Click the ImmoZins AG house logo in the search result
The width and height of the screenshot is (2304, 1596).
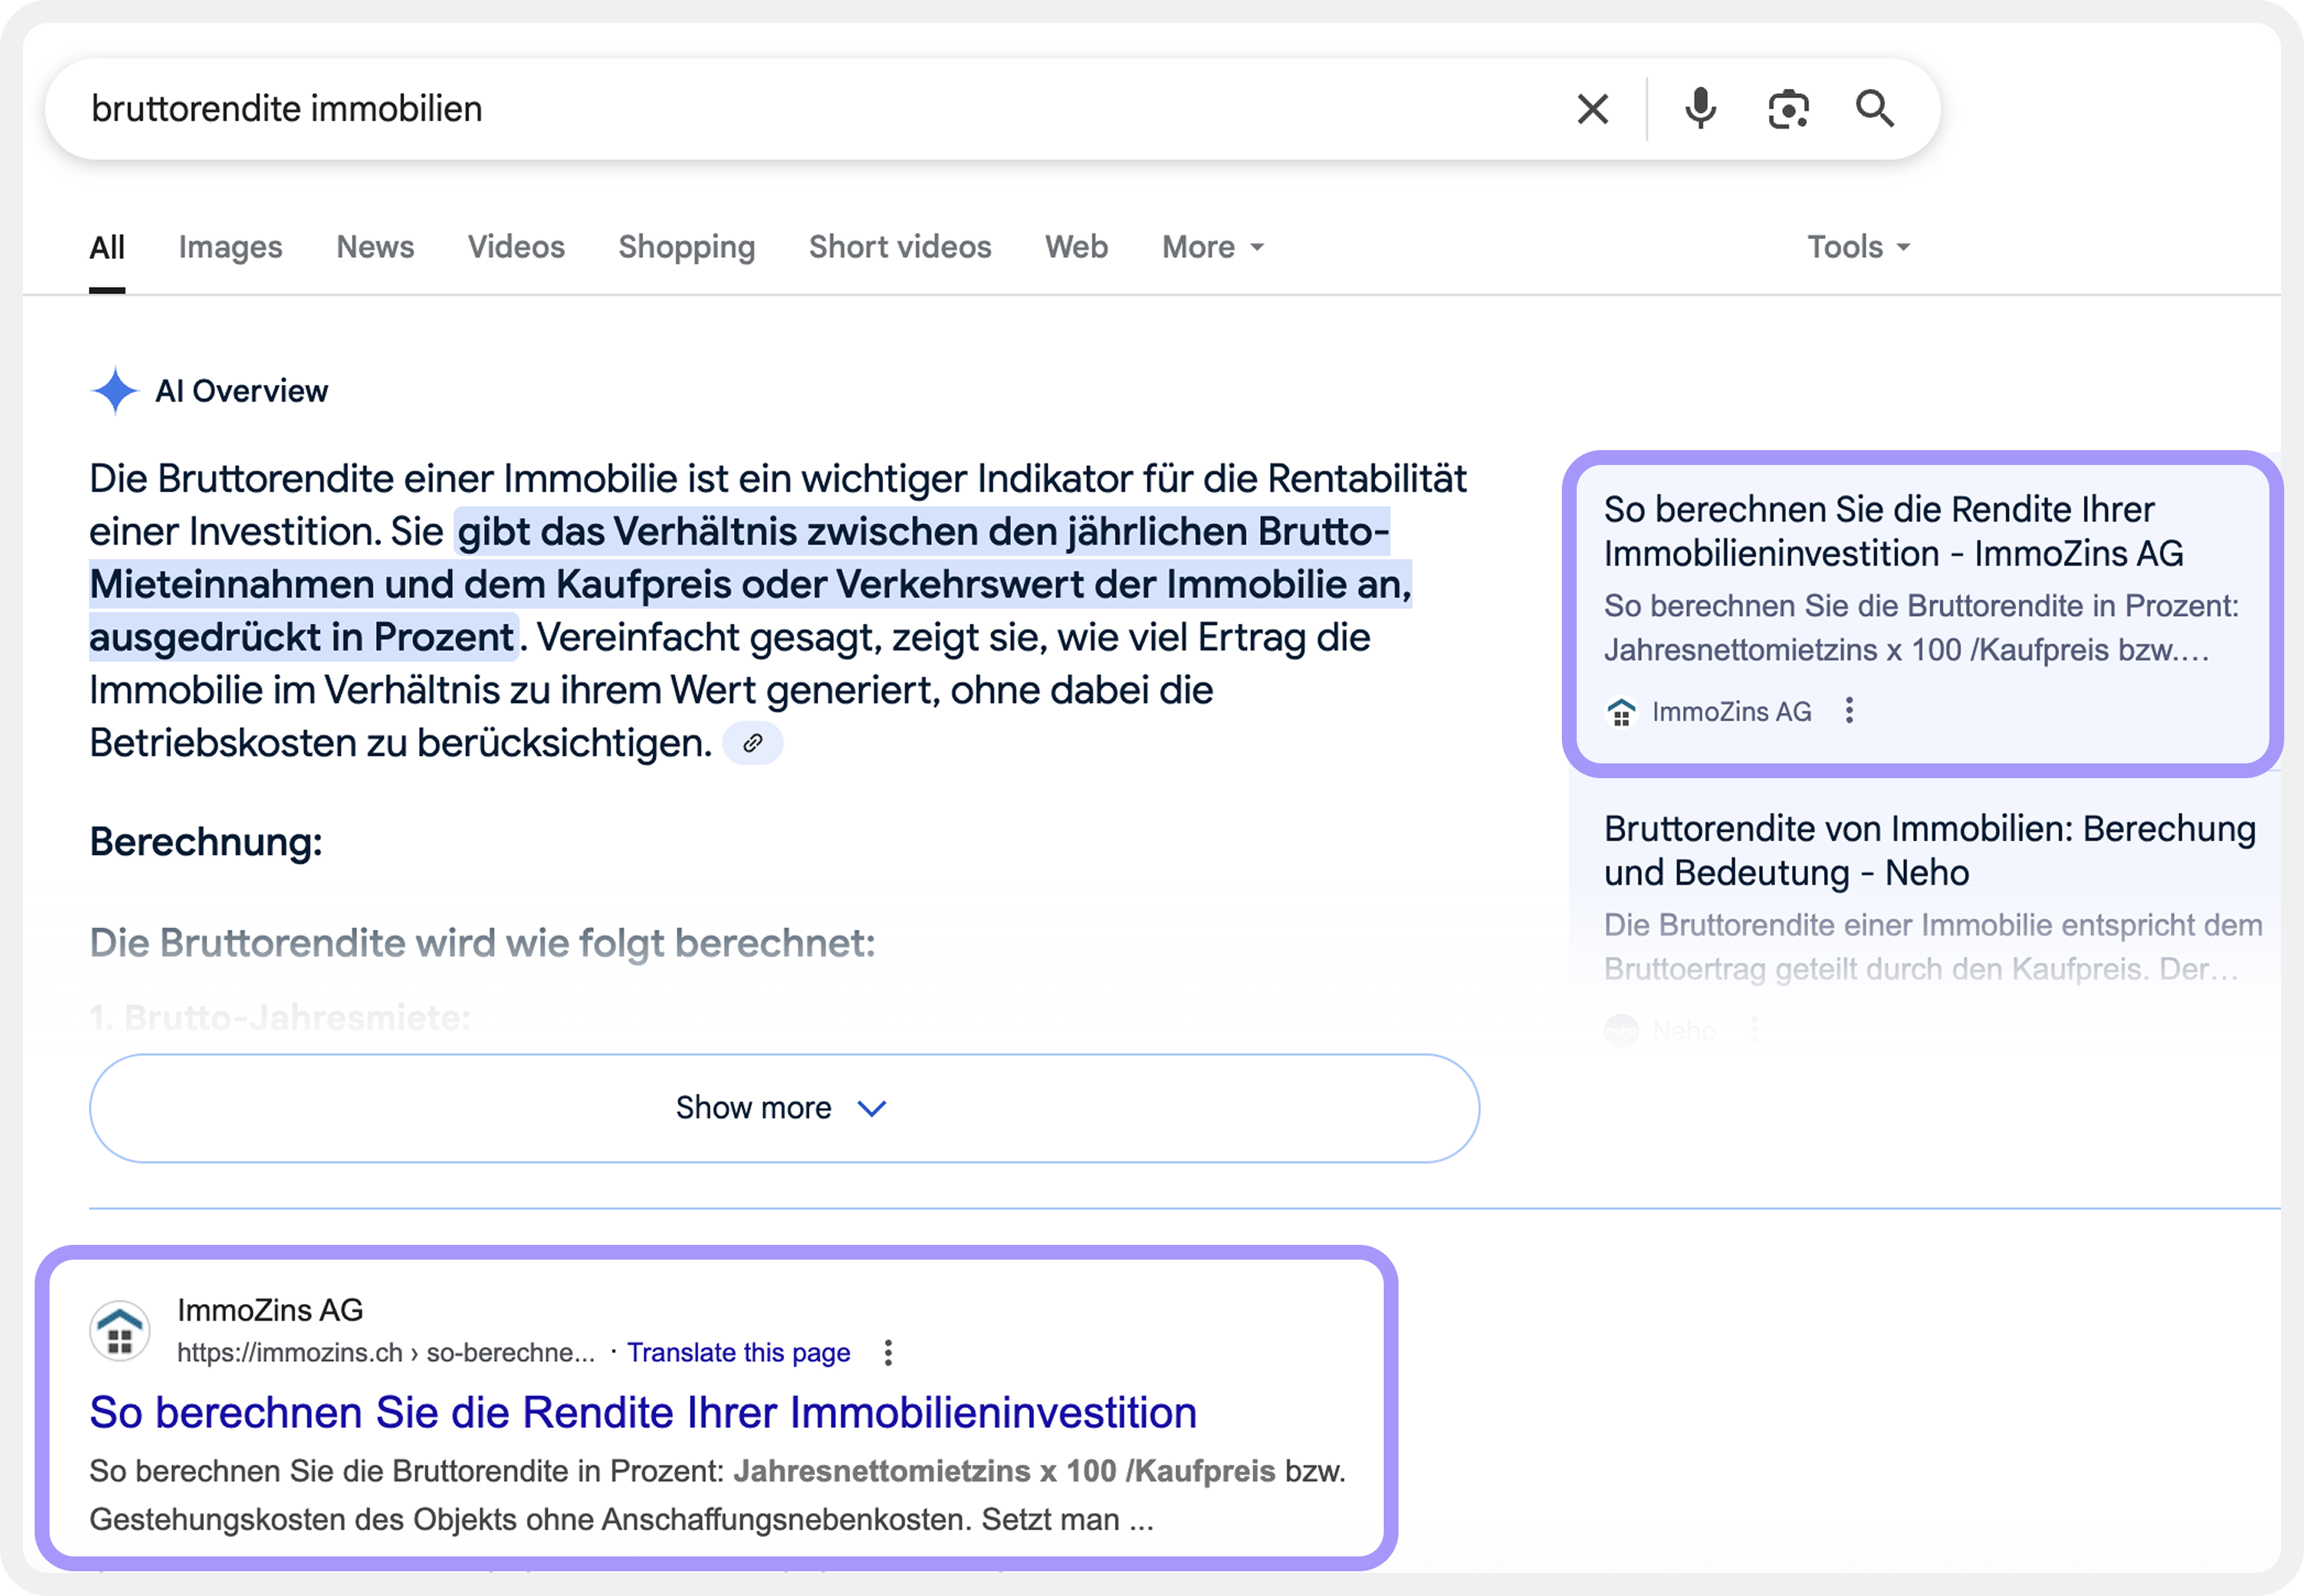[x=120, y=1331]
